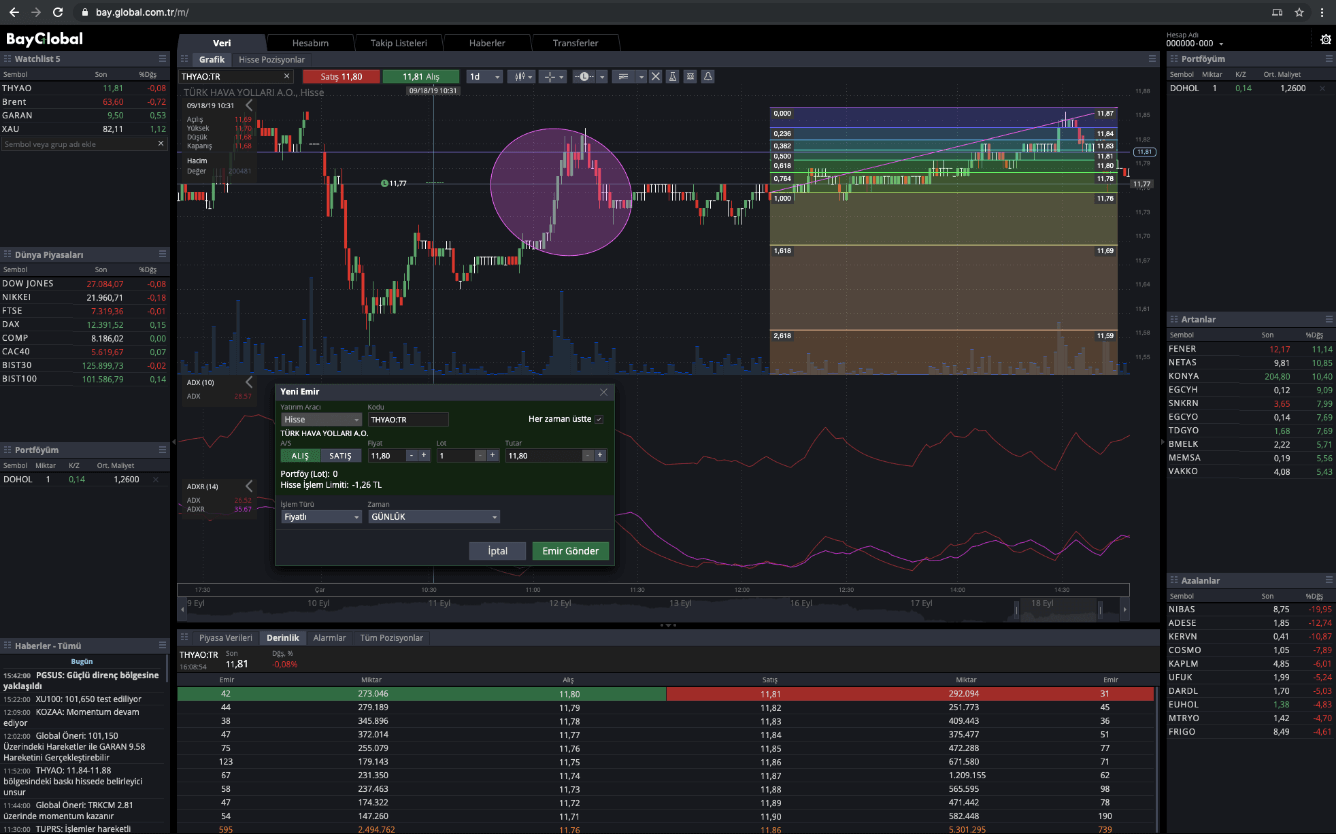Decrease Fiyat with the minus button
Viewport: 1336px width, 834px height.
pyautogui.click(x=411, y=455)
